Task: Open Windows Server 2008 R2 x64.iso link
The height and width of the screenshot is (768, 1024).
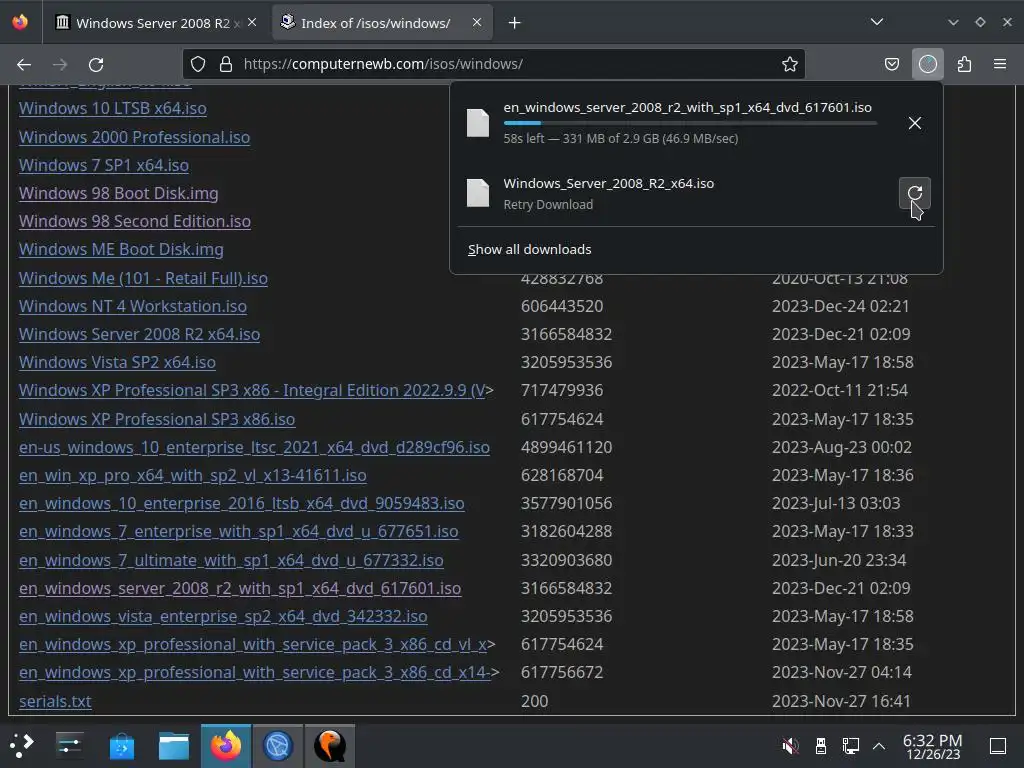Action: [139, 334]
